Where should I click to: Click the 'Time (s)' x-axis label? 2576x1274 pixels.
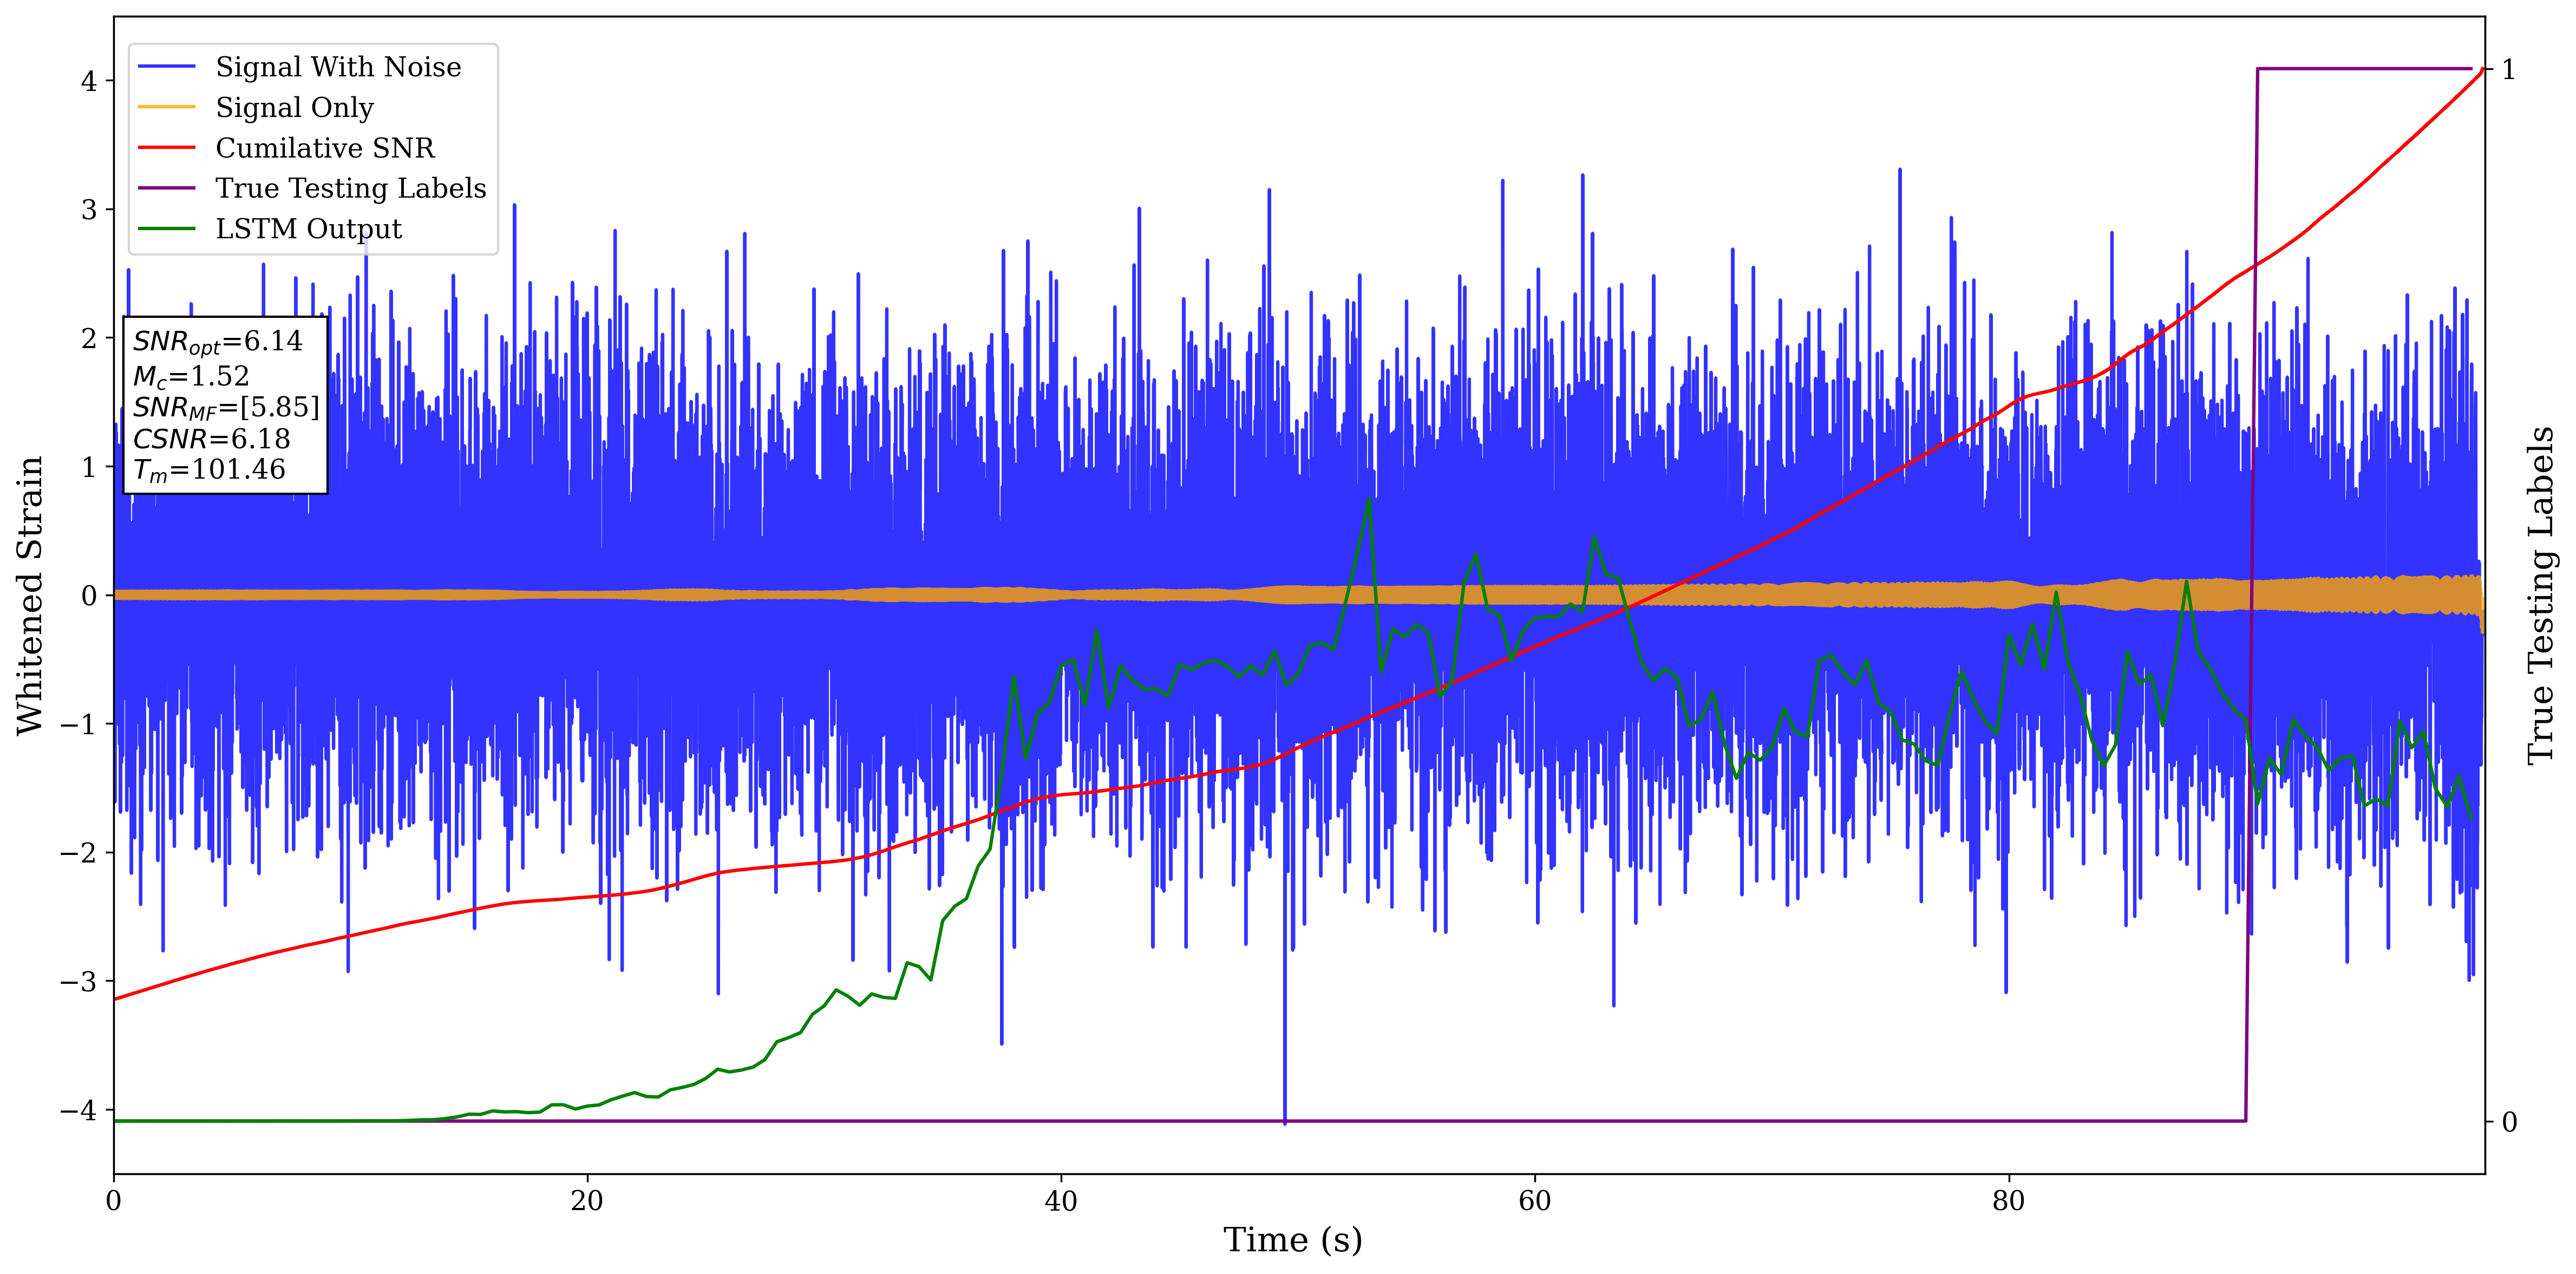click(x=1292, y=1240)
